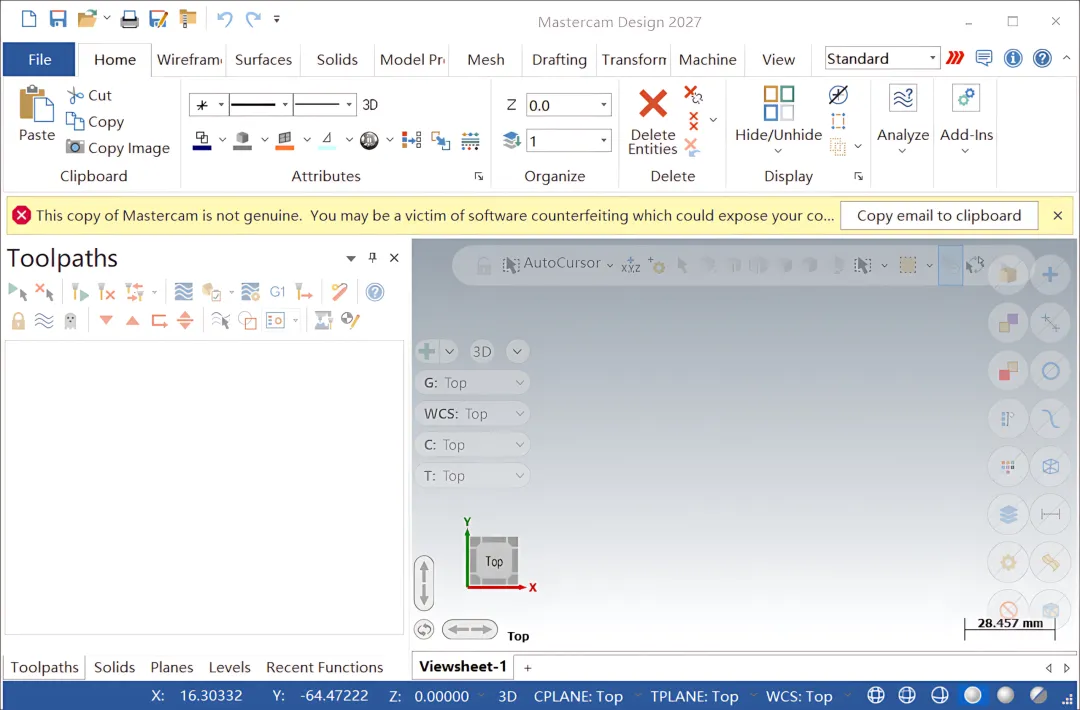Click the circle icon in graphics shortcuts
This screenshot has height=710, width=1080.
click(x=1050, y=371)
